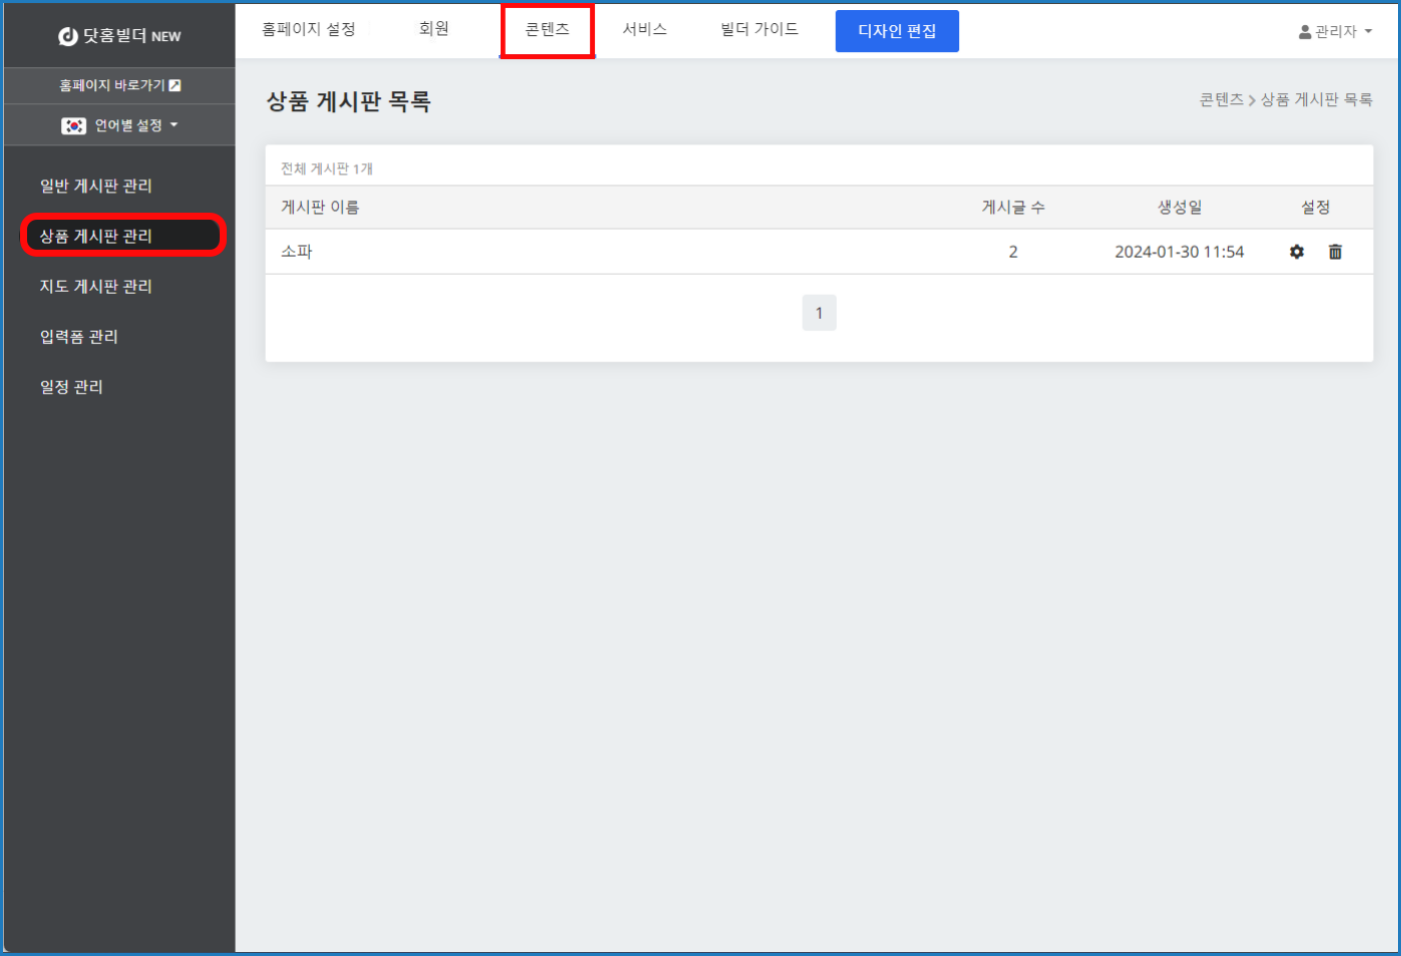Click the 닷홈빌더 logo icon
1401x956 pixels.
68,36
